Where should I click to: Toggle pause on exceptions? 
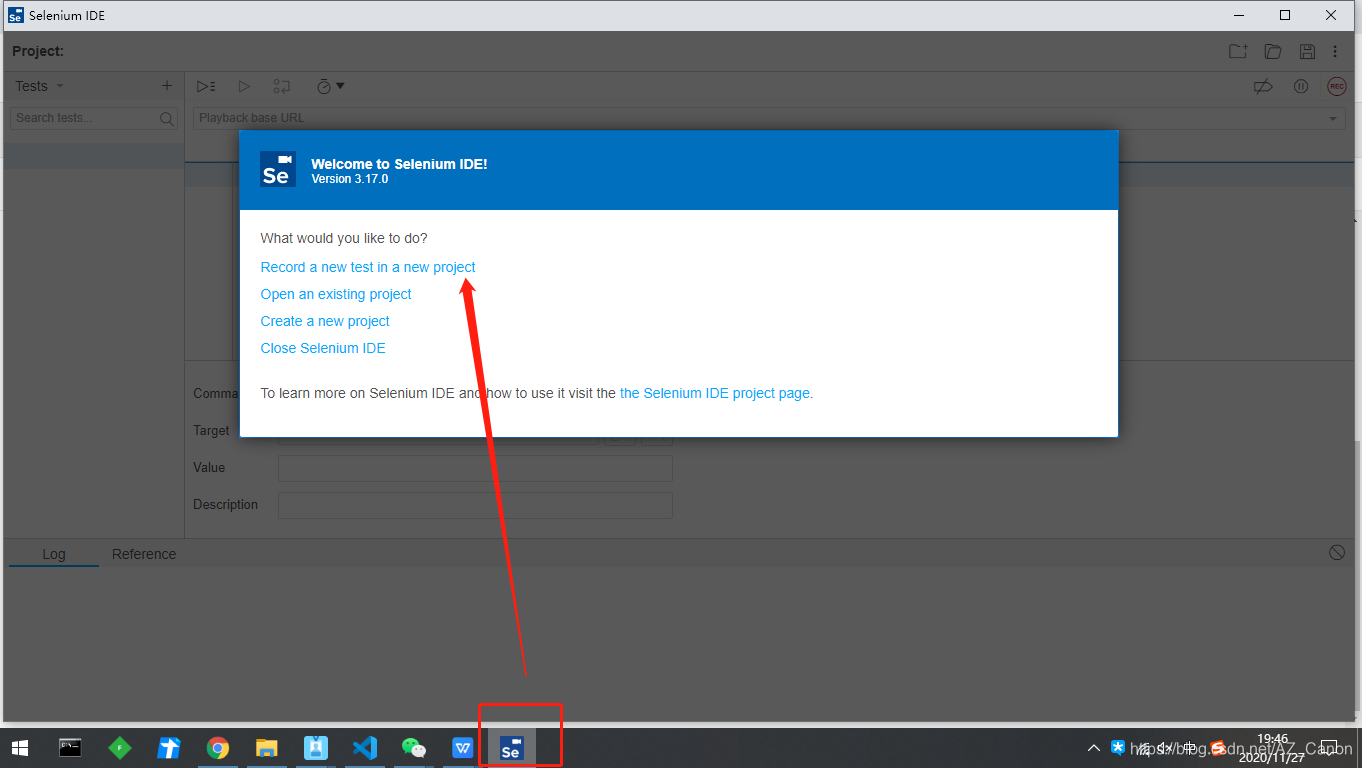pyautogui.click(x=1301, y=87)
